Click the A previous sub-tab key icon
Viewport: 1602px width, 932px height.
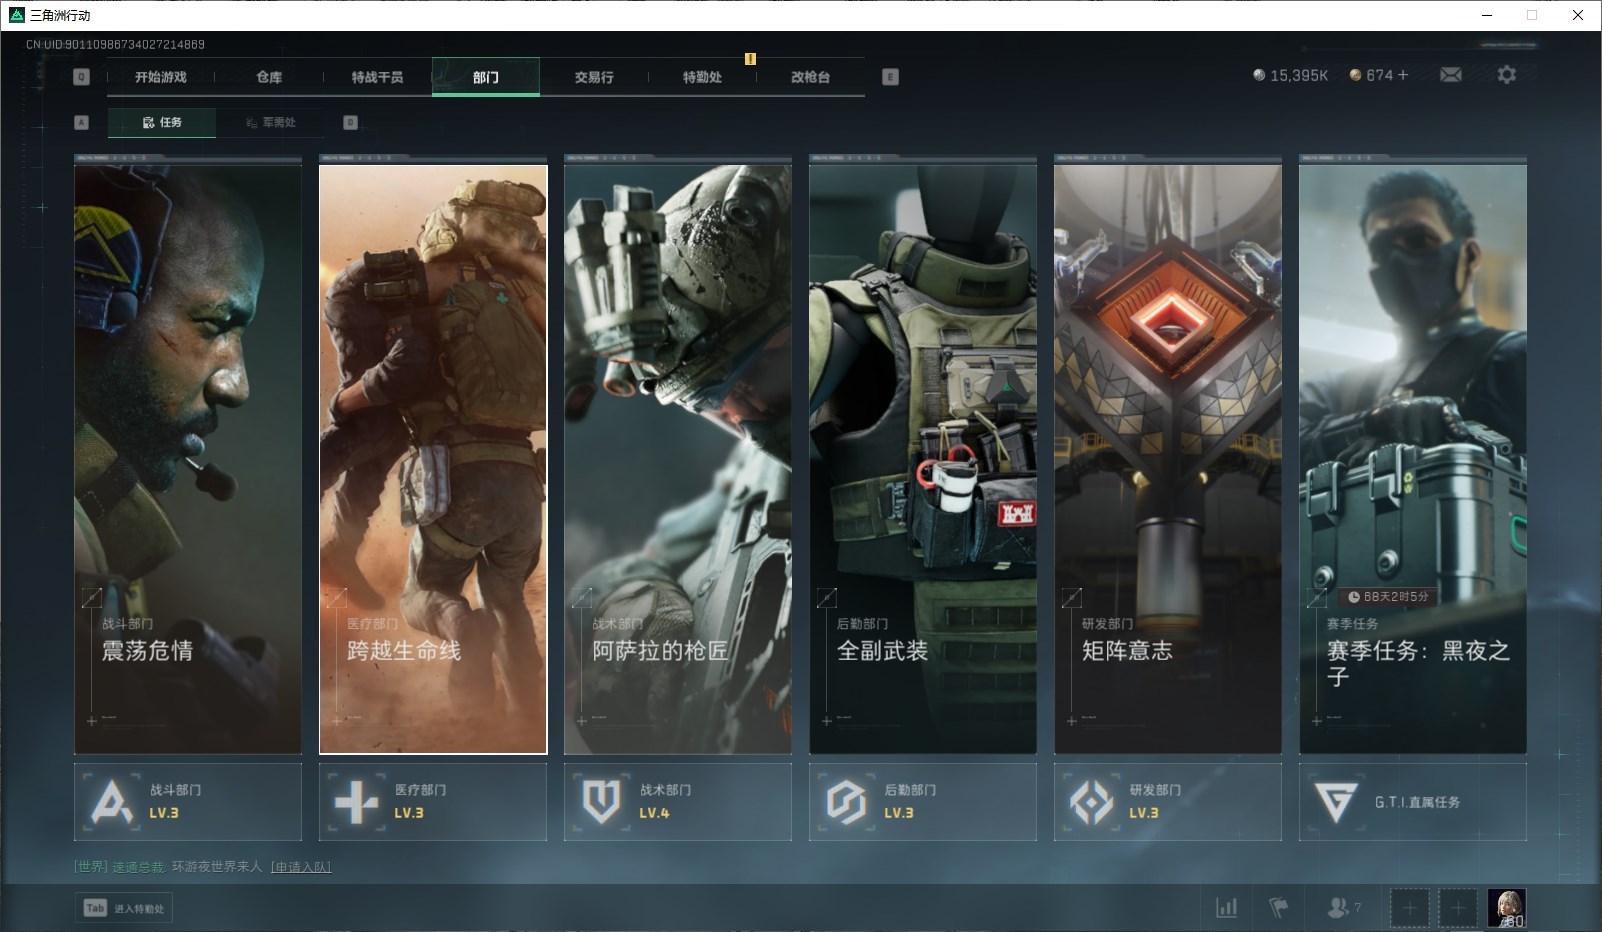tap(82, 122)
